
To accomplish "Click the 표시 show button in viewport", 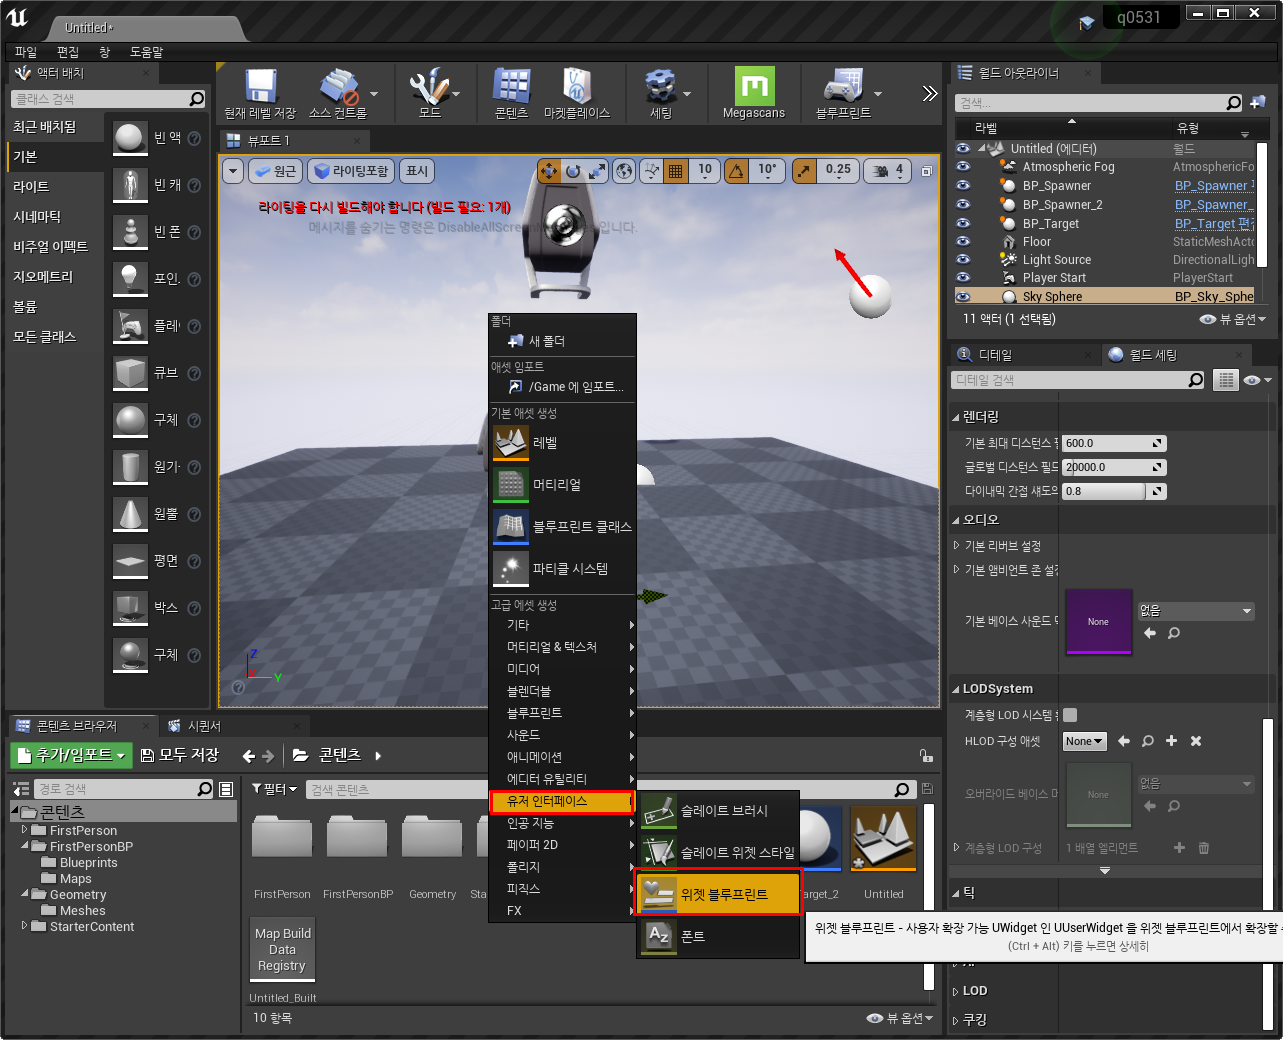I will coord(417,171).
